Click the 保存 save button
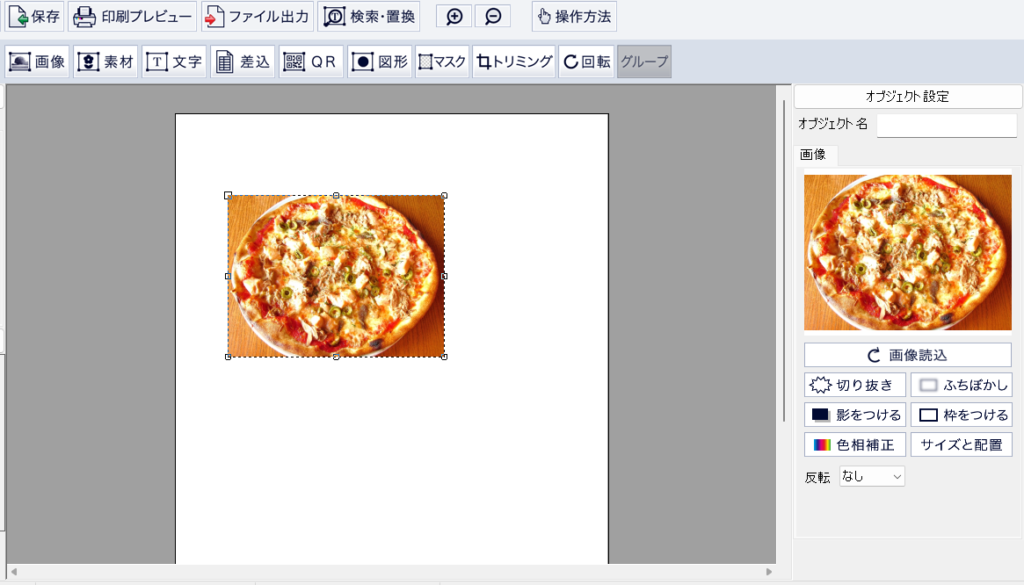The height and width of the screenshot is (585, 1024). pyautogui.click(x=35, y=16)
